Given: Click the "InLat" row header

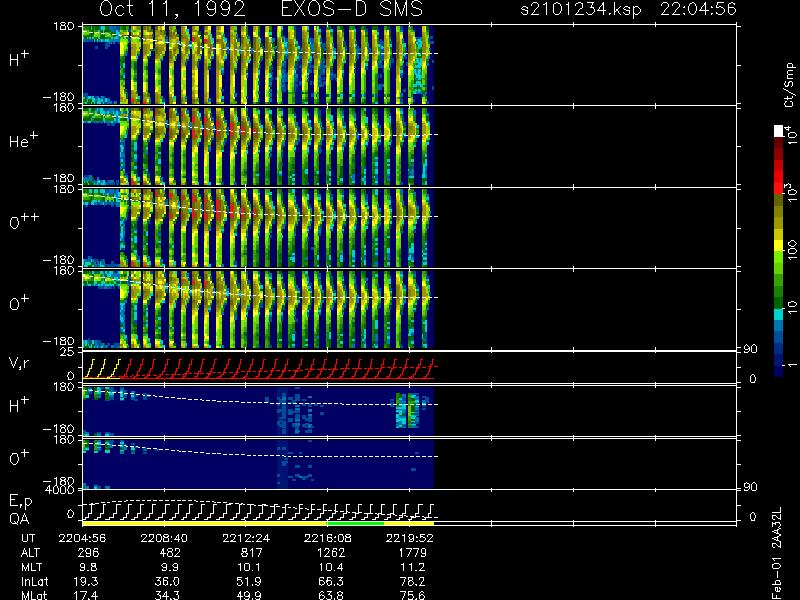Looking at the screenshot, I should 34,582.
